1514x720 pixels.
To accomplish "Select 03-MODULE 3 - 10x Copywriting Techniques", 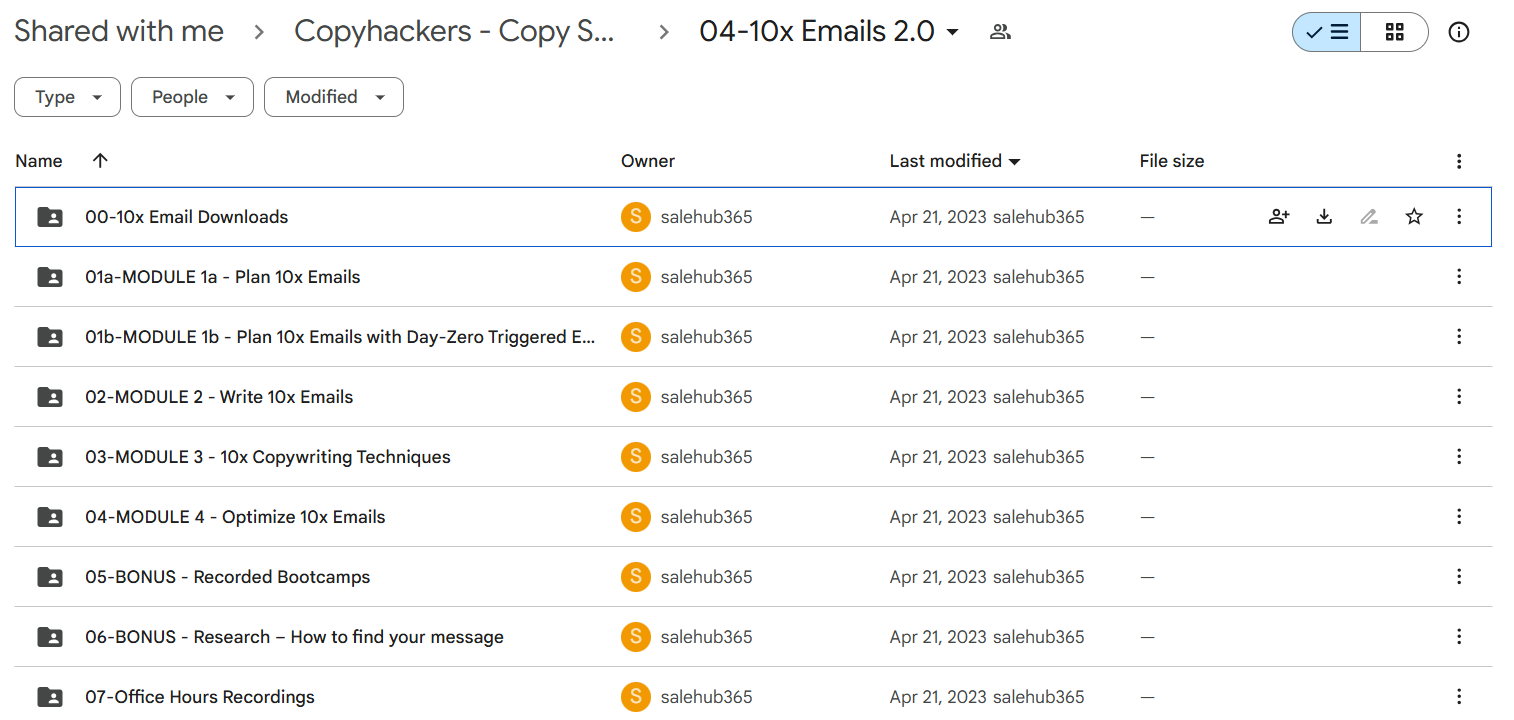I will pos(268,457).
